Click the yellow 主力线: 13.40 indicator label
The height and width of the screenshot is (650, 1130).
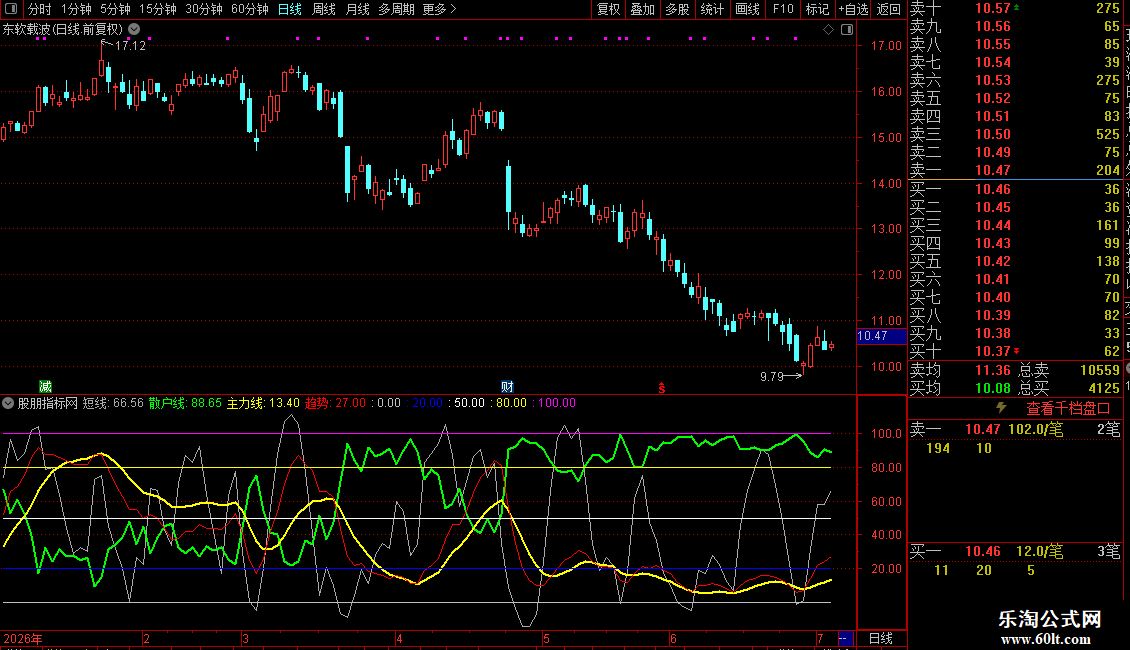tap(263, 403)
